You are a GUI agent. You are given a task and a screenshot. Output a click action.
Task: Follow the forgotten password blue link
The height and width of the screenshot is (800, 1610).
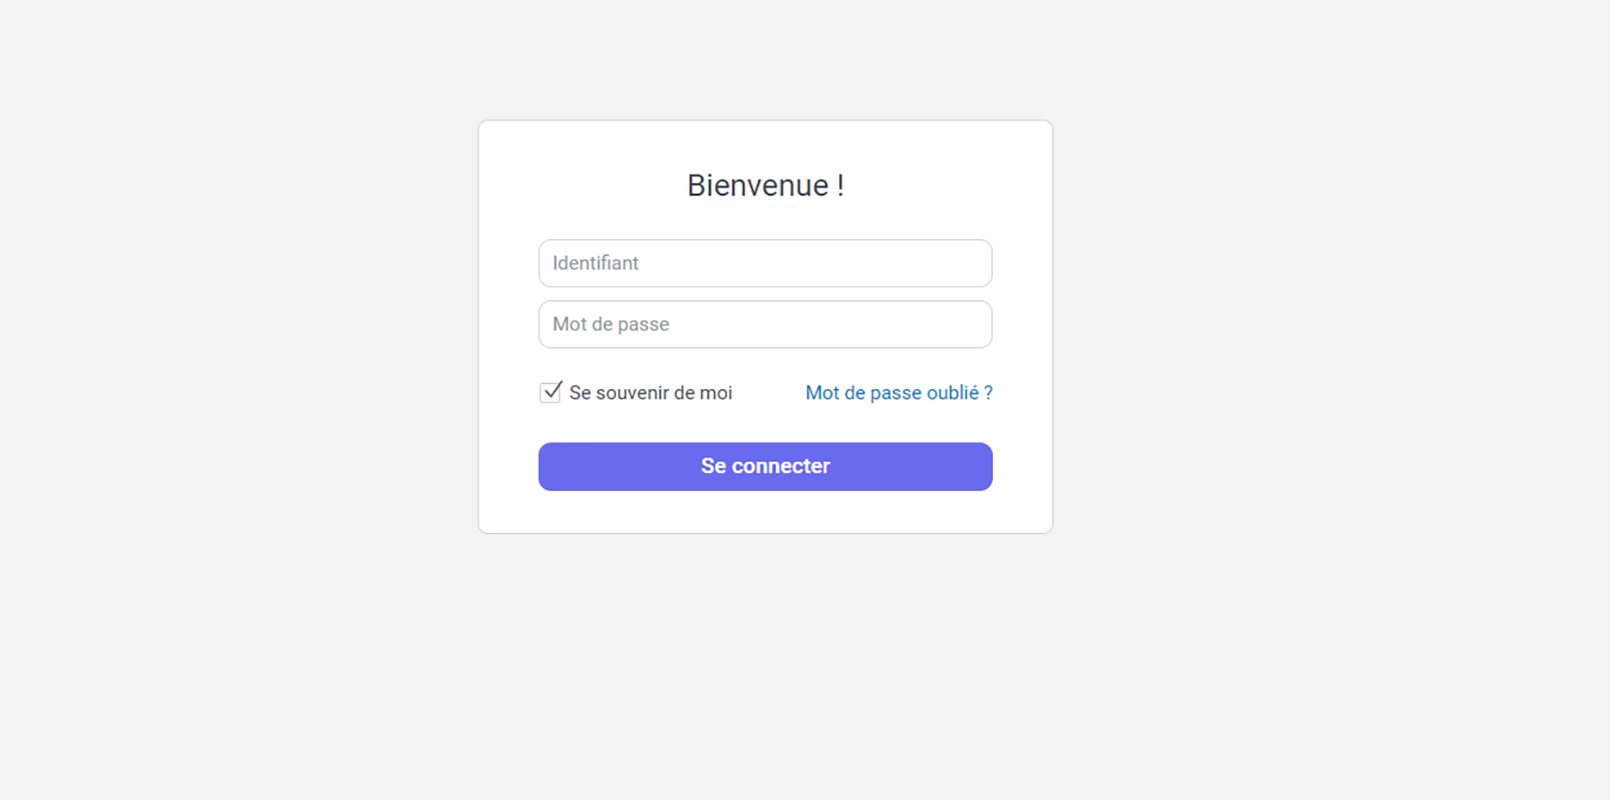click(x=899, y=393)
